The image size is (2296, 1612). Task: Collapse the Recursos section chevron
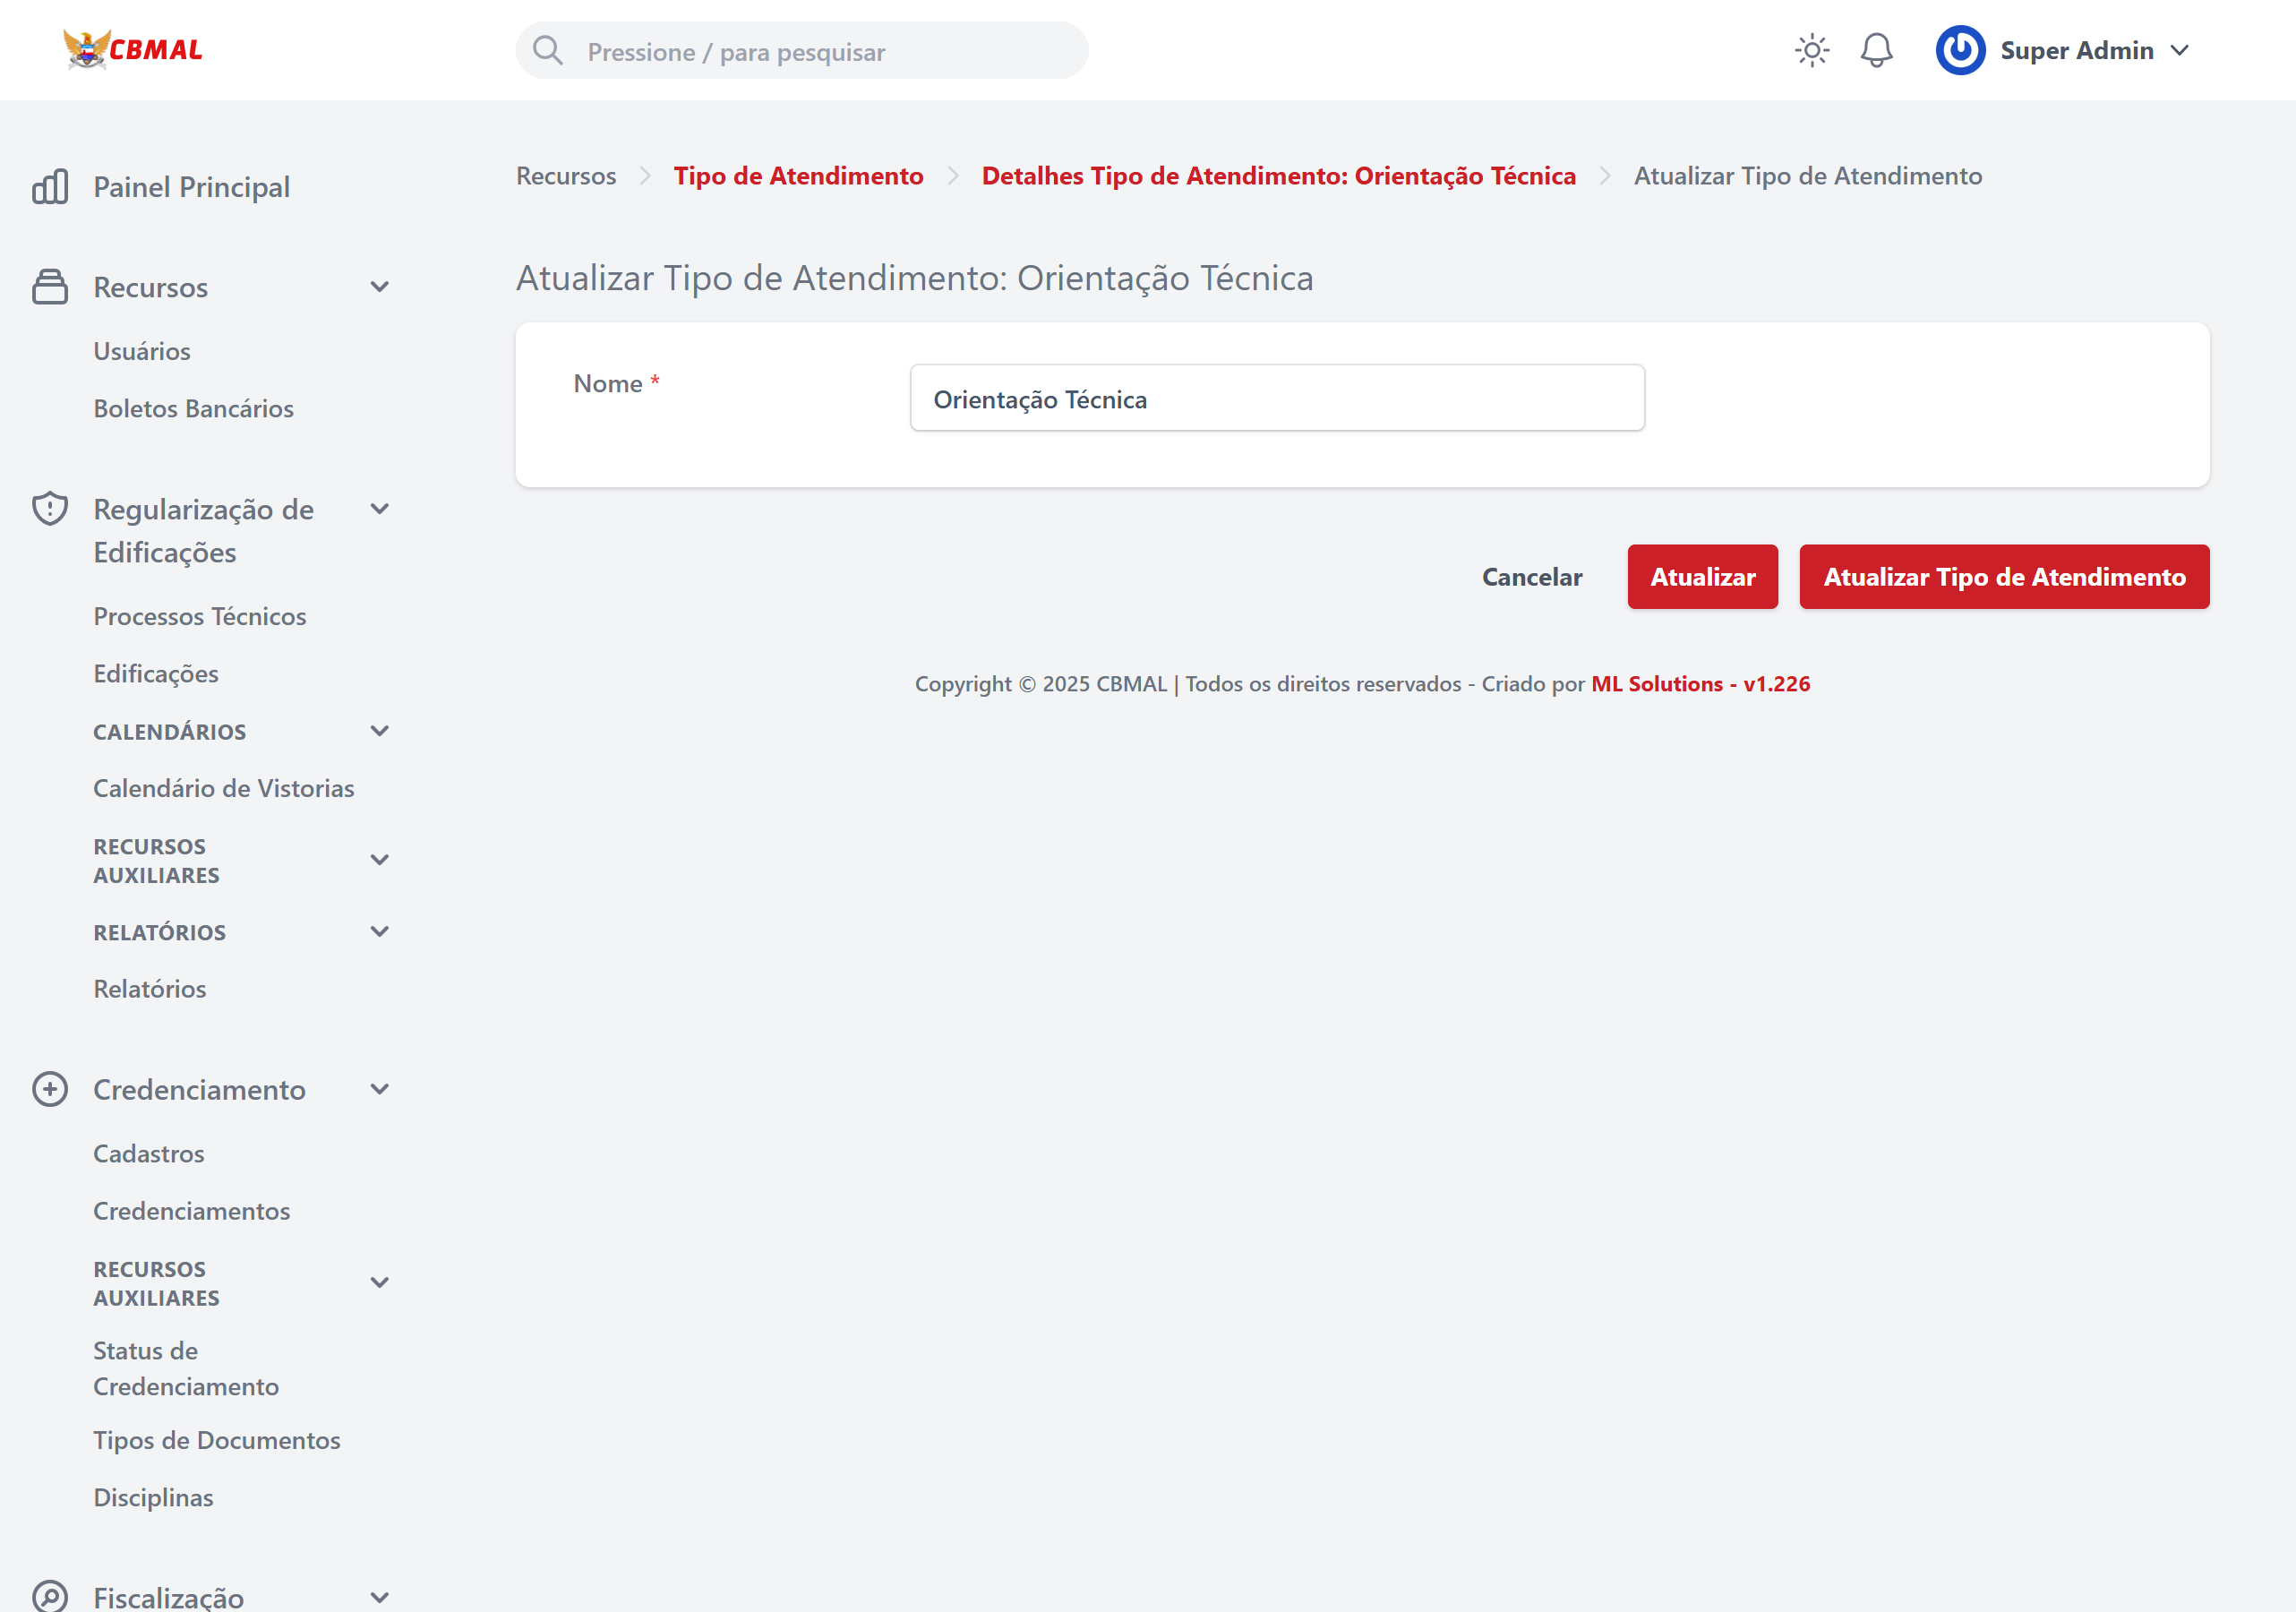click(x=380, y=287)
